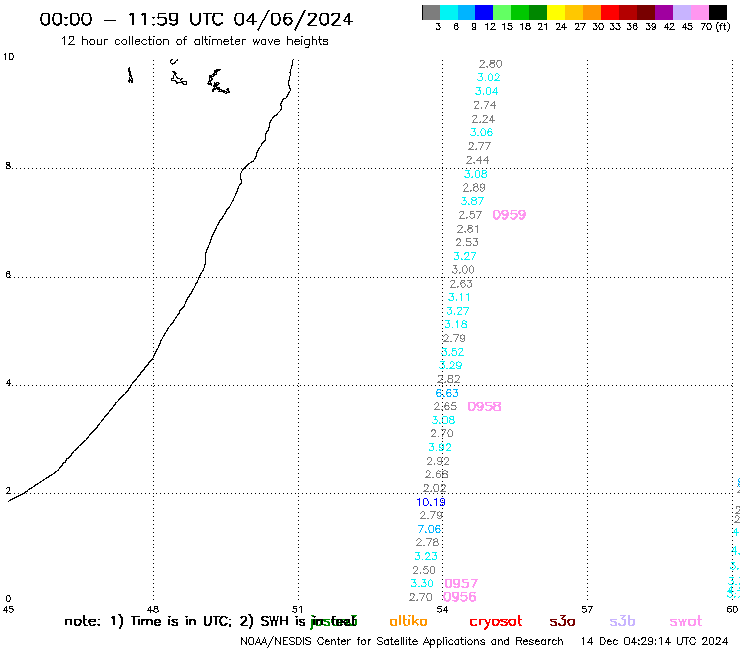740x650 pixels.
Task: Pick the purple swatch in the color scale
Action: (x=664, y=12)
